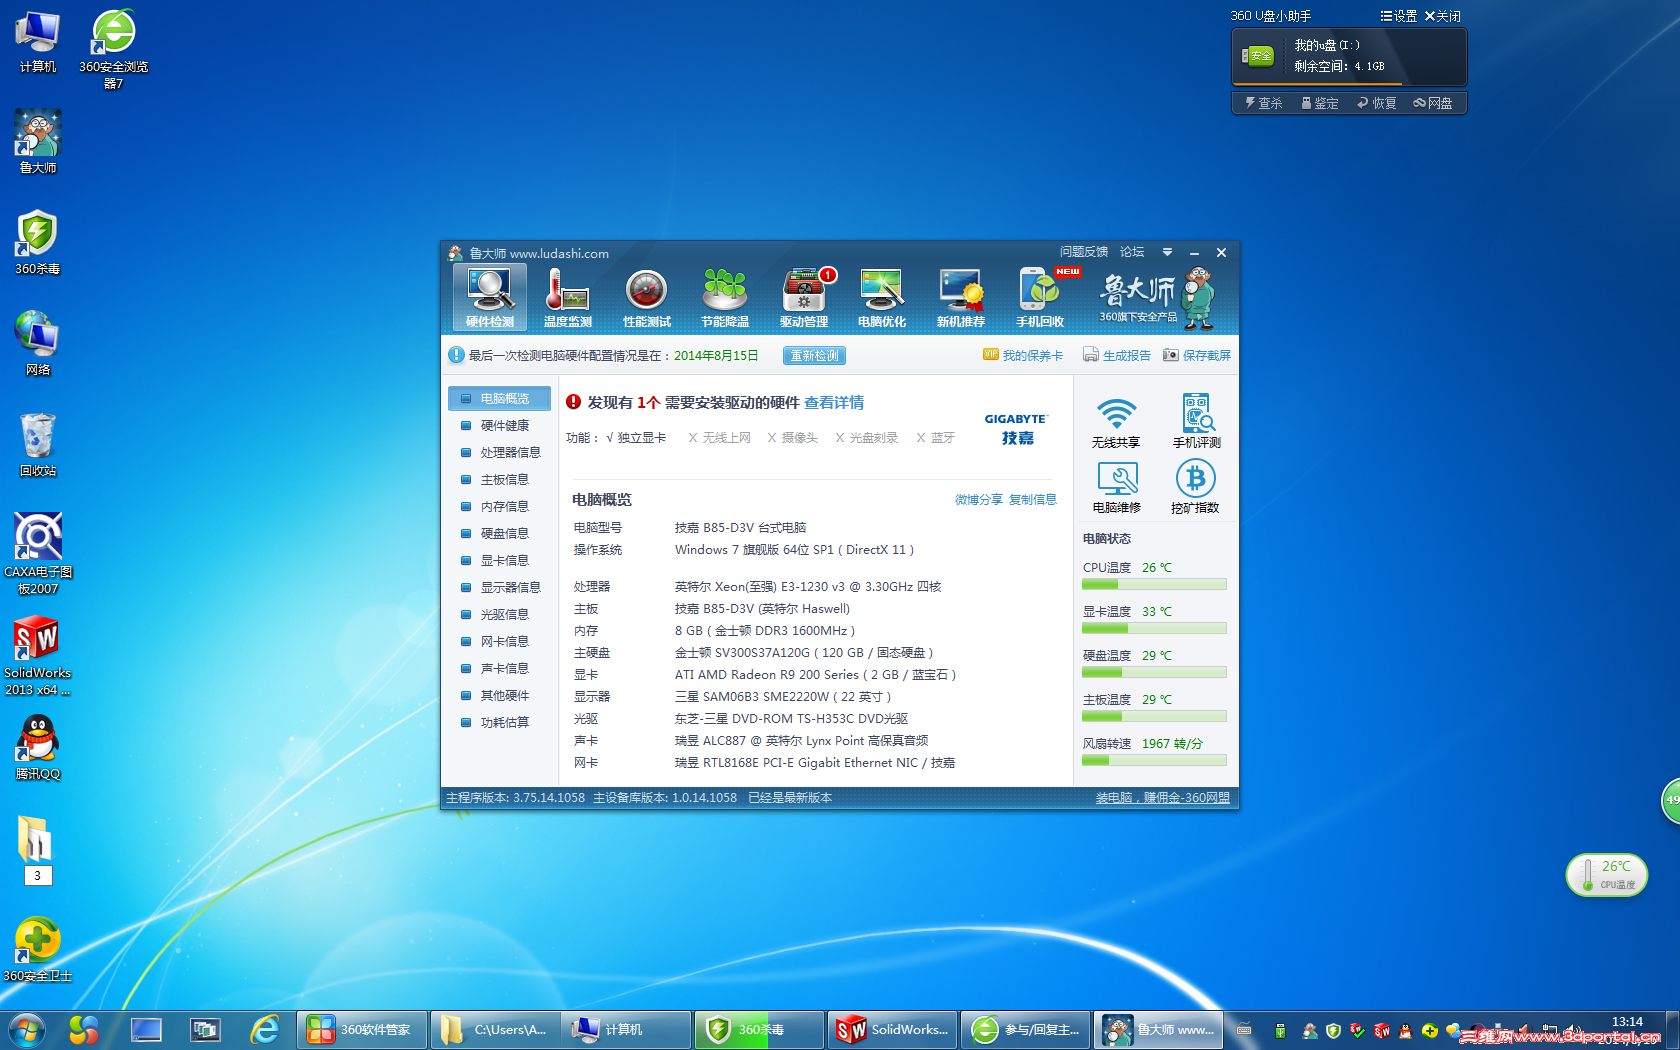Open the 光驱信息 optical drive section
Image resolution: width=1680 pixels, height=1050 pixels.
(499, 614)
